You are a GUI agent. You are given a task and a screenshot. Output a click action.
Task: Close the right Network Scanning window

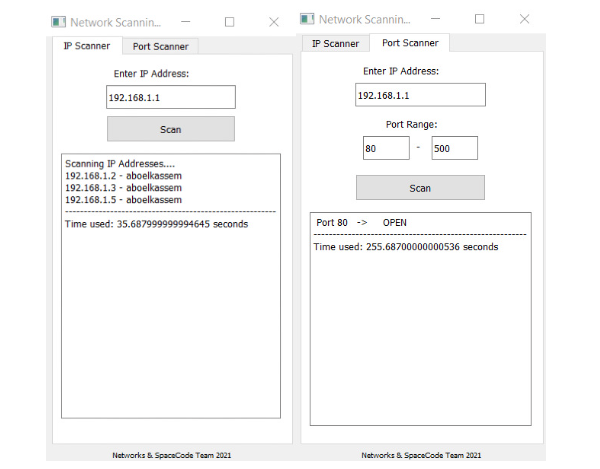(523, 19)
